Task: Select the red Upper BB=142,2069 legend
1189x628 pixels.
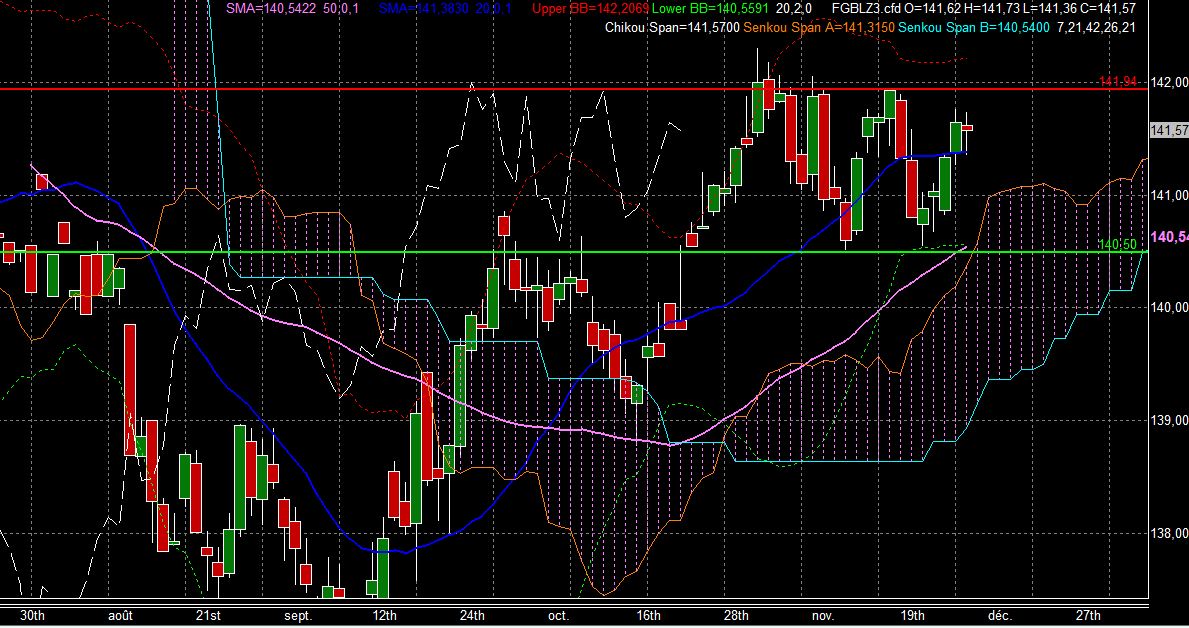Action: click(x=590, y=8)
